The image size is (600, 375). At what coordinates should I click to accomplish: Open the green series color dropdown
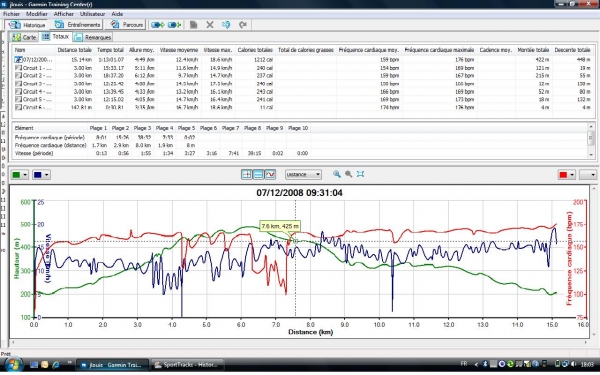(x=20, y=175)
